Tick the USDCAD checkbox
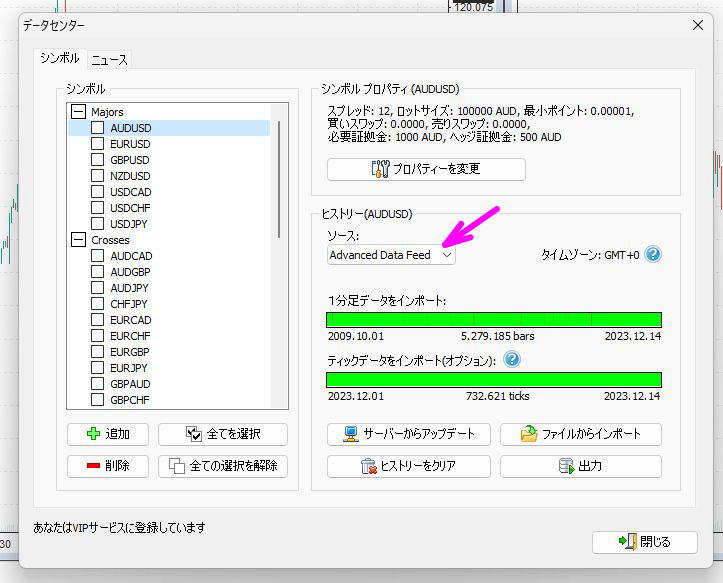 [x=97, y=192]
